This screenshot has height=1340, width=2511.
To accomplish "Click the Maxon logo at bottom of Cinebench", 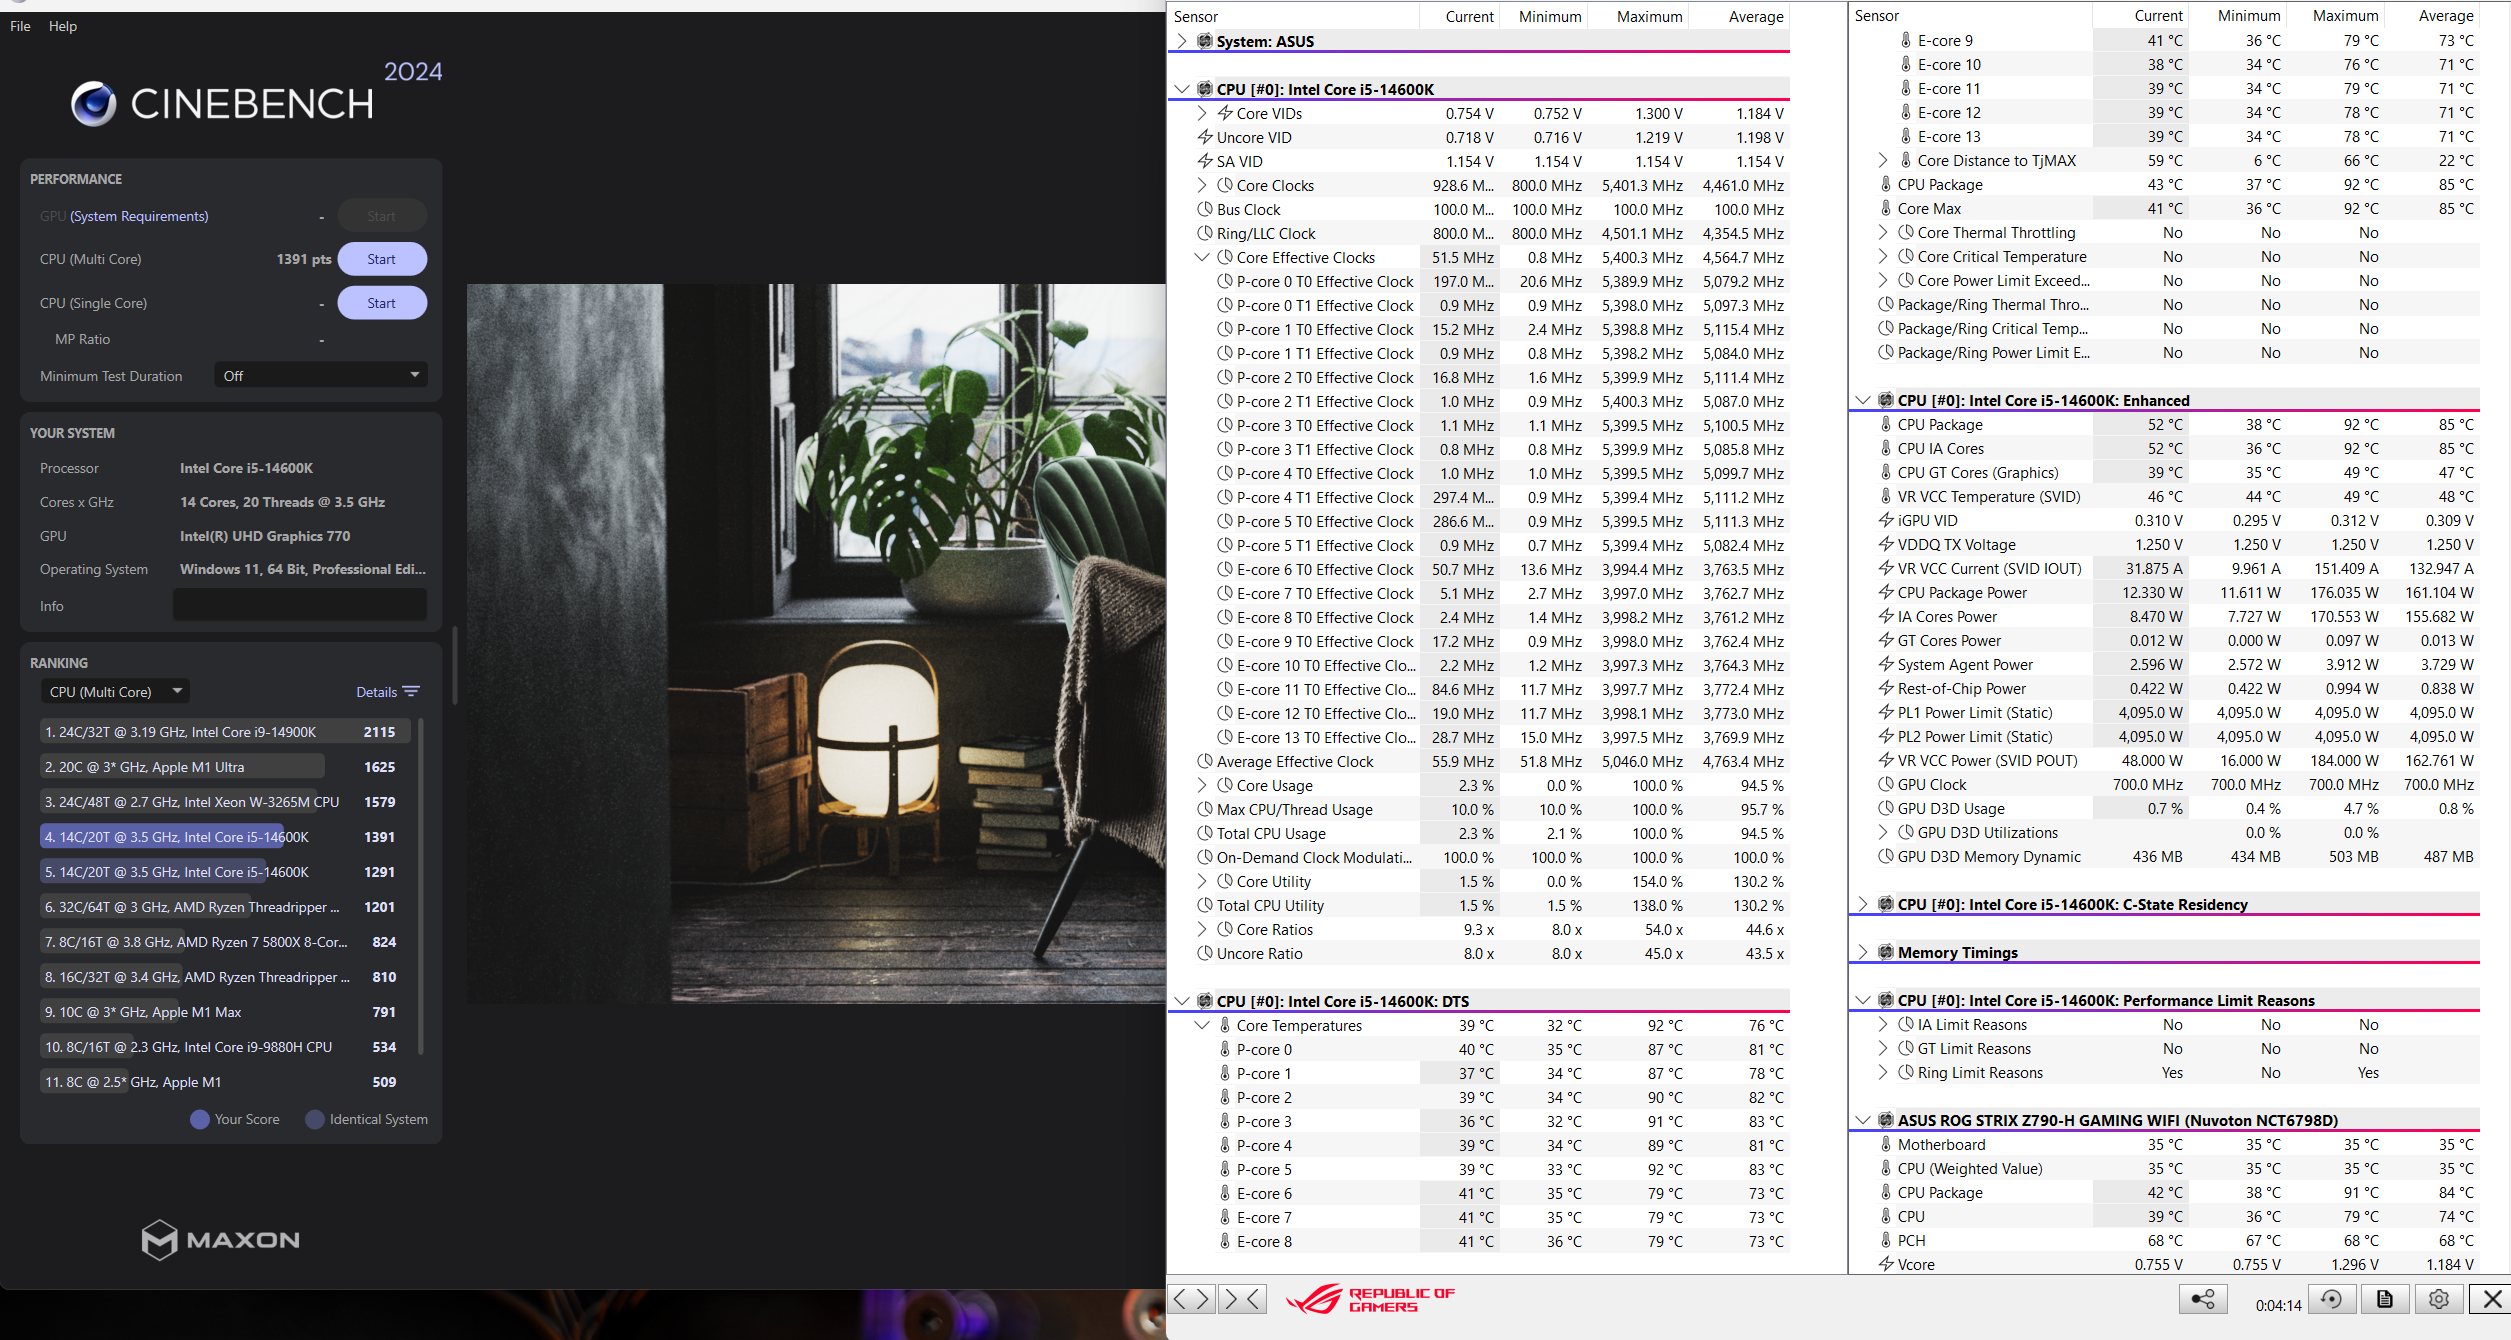I will pyautogui.click(x=220, y=1239).
